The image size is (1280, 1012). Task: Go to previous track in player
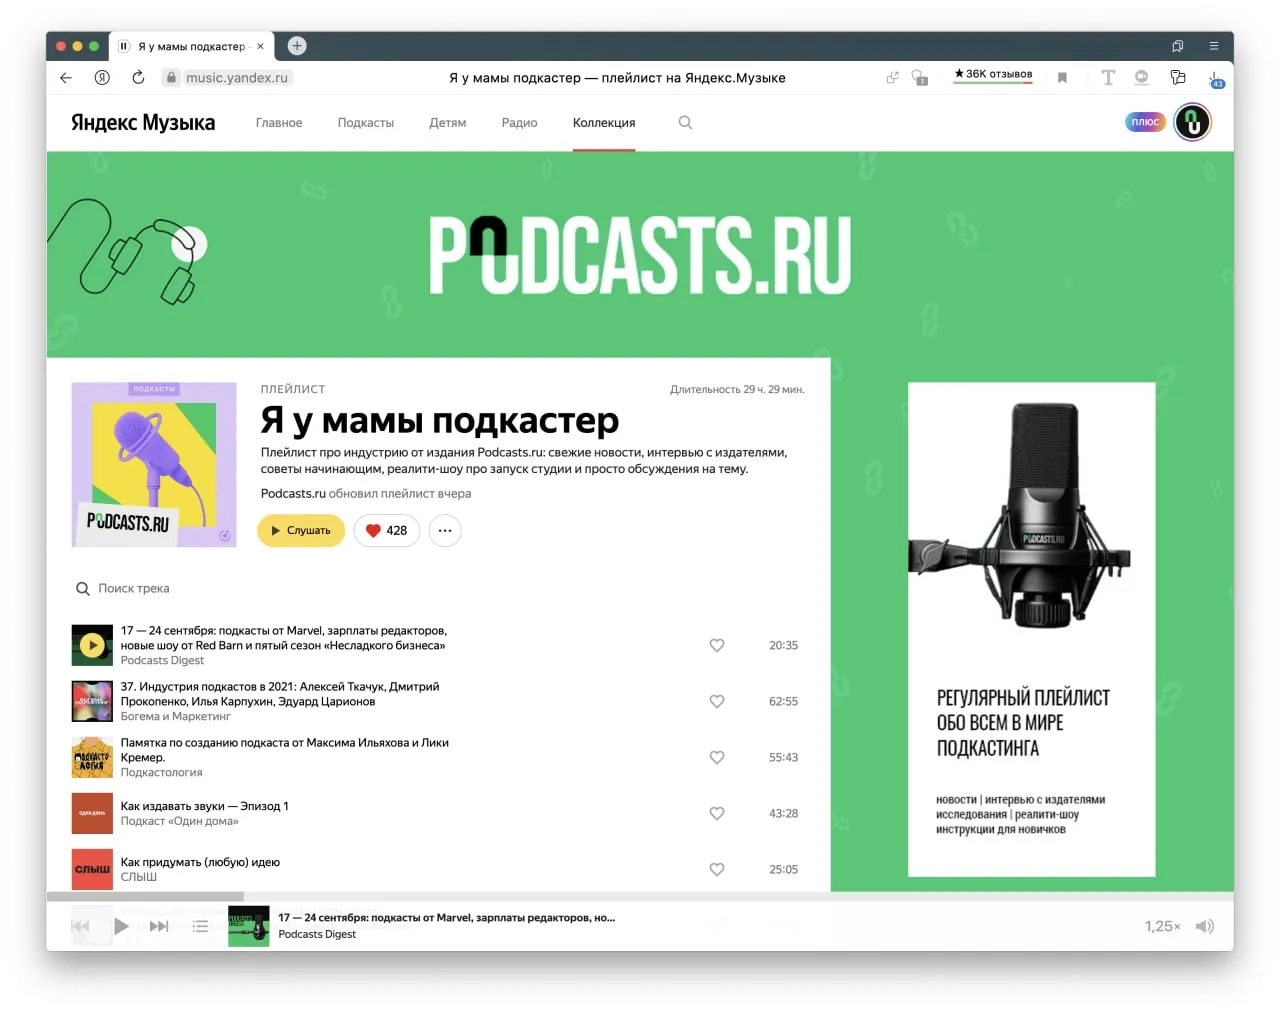pos(81,927)
